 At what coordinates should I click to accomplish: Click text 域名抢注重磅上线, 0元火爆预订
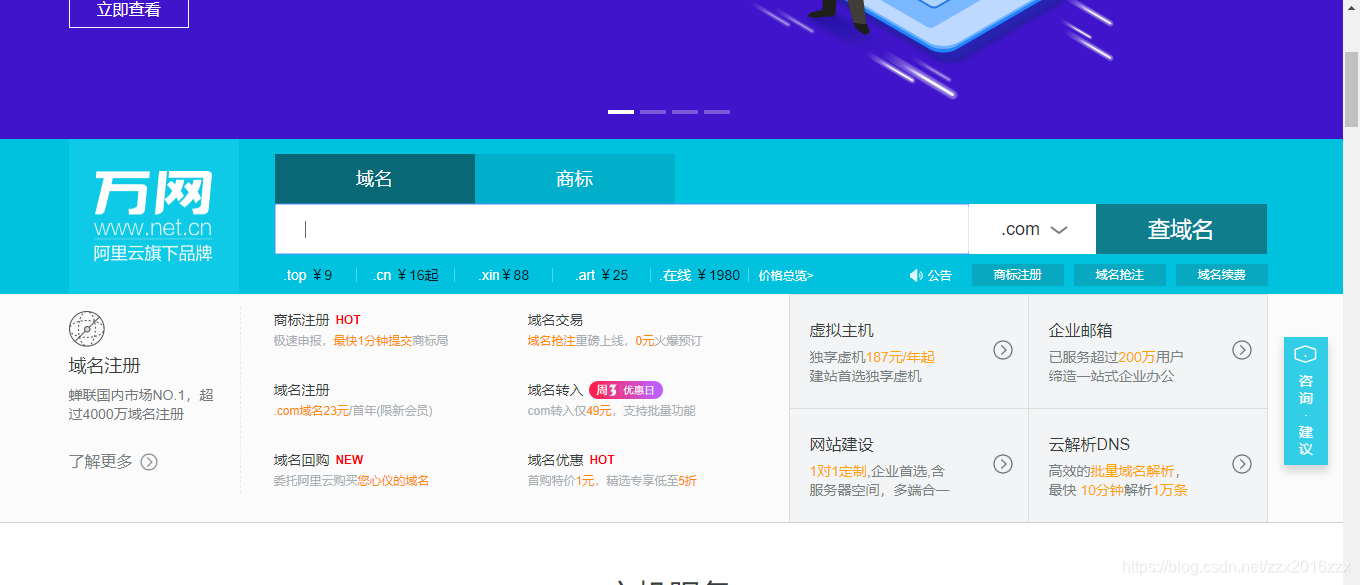point(615,341)
